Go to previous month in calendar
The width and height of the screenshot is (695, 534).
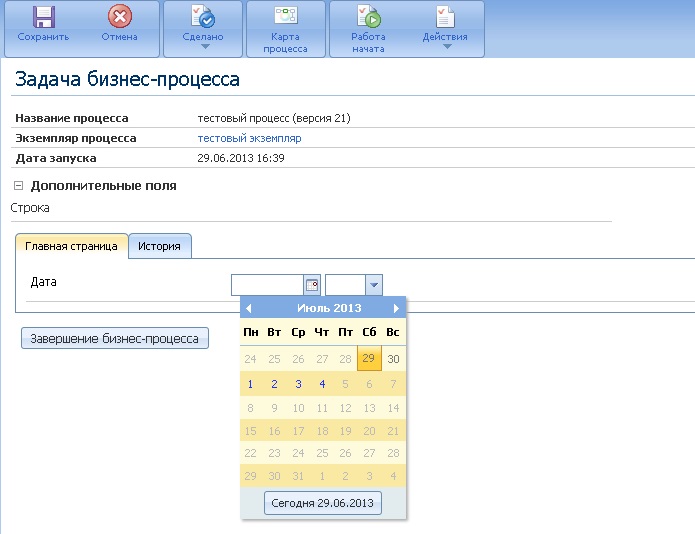249,309
